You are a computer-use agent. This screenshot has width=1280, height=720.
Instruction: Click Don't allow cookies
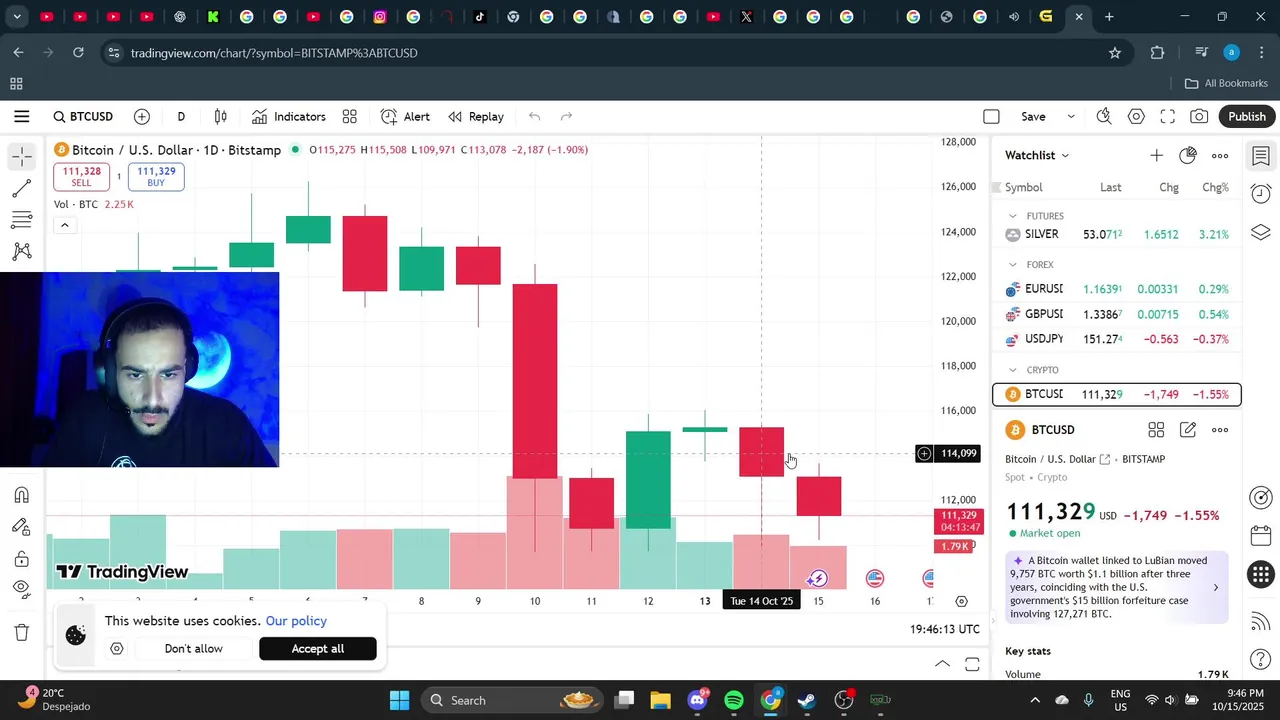194,649
